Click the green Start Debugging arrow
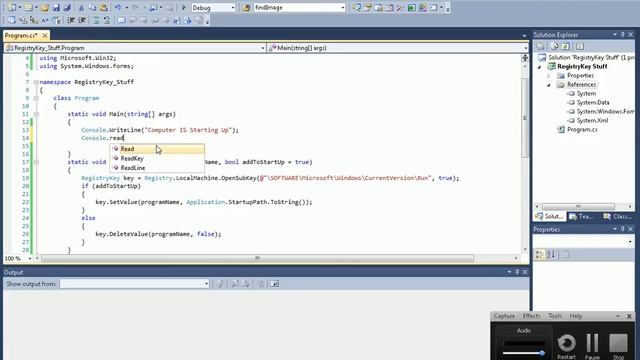 click(x=183, y=7)
